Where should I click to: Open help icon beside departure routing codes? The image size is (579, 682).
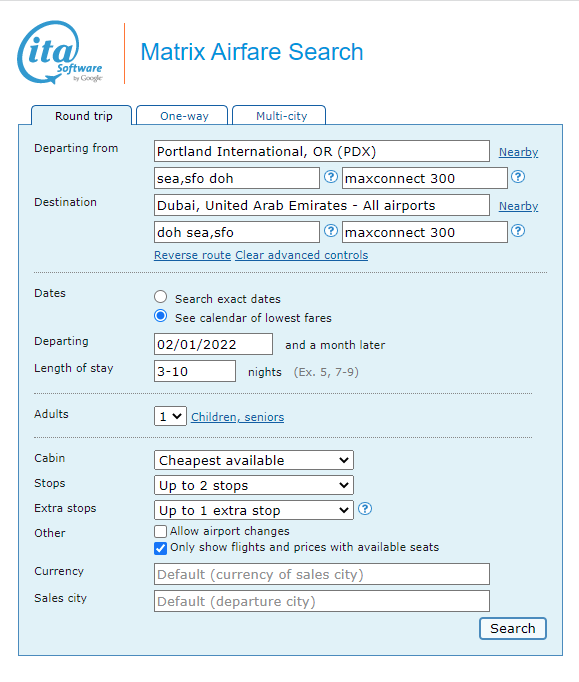click(331, 177)
